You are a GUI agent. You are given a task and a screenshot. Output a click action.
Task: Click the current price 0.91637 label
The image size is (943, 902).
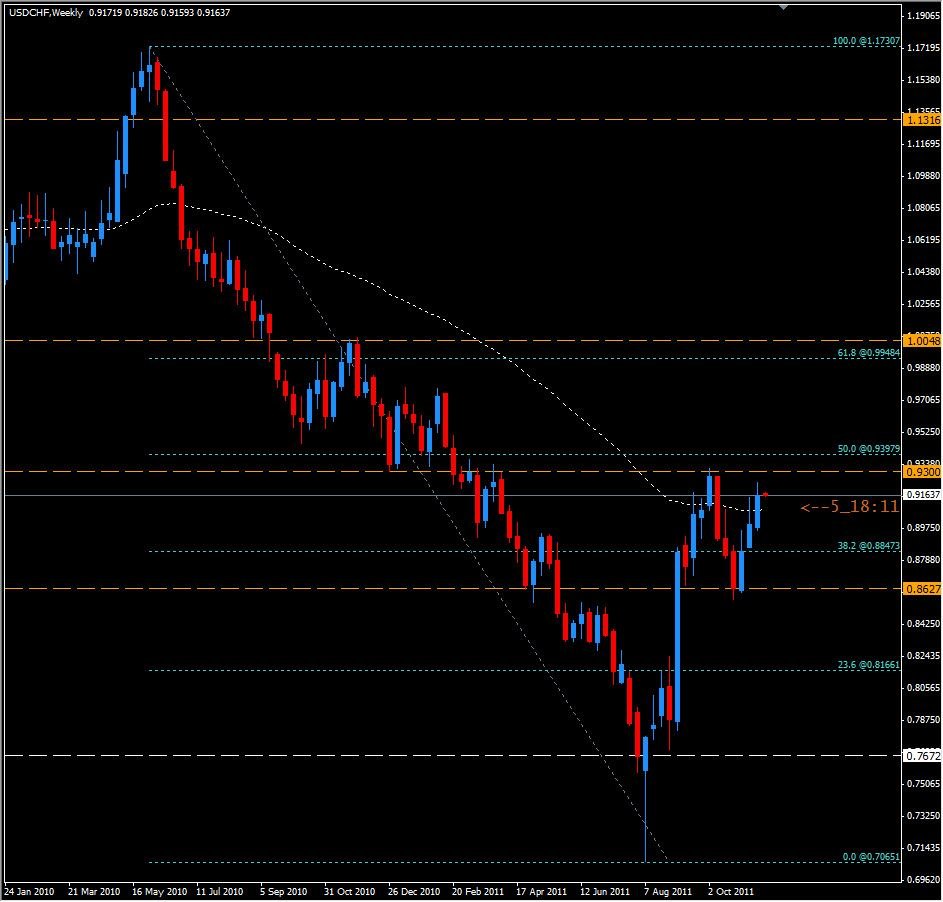[919, 495]
